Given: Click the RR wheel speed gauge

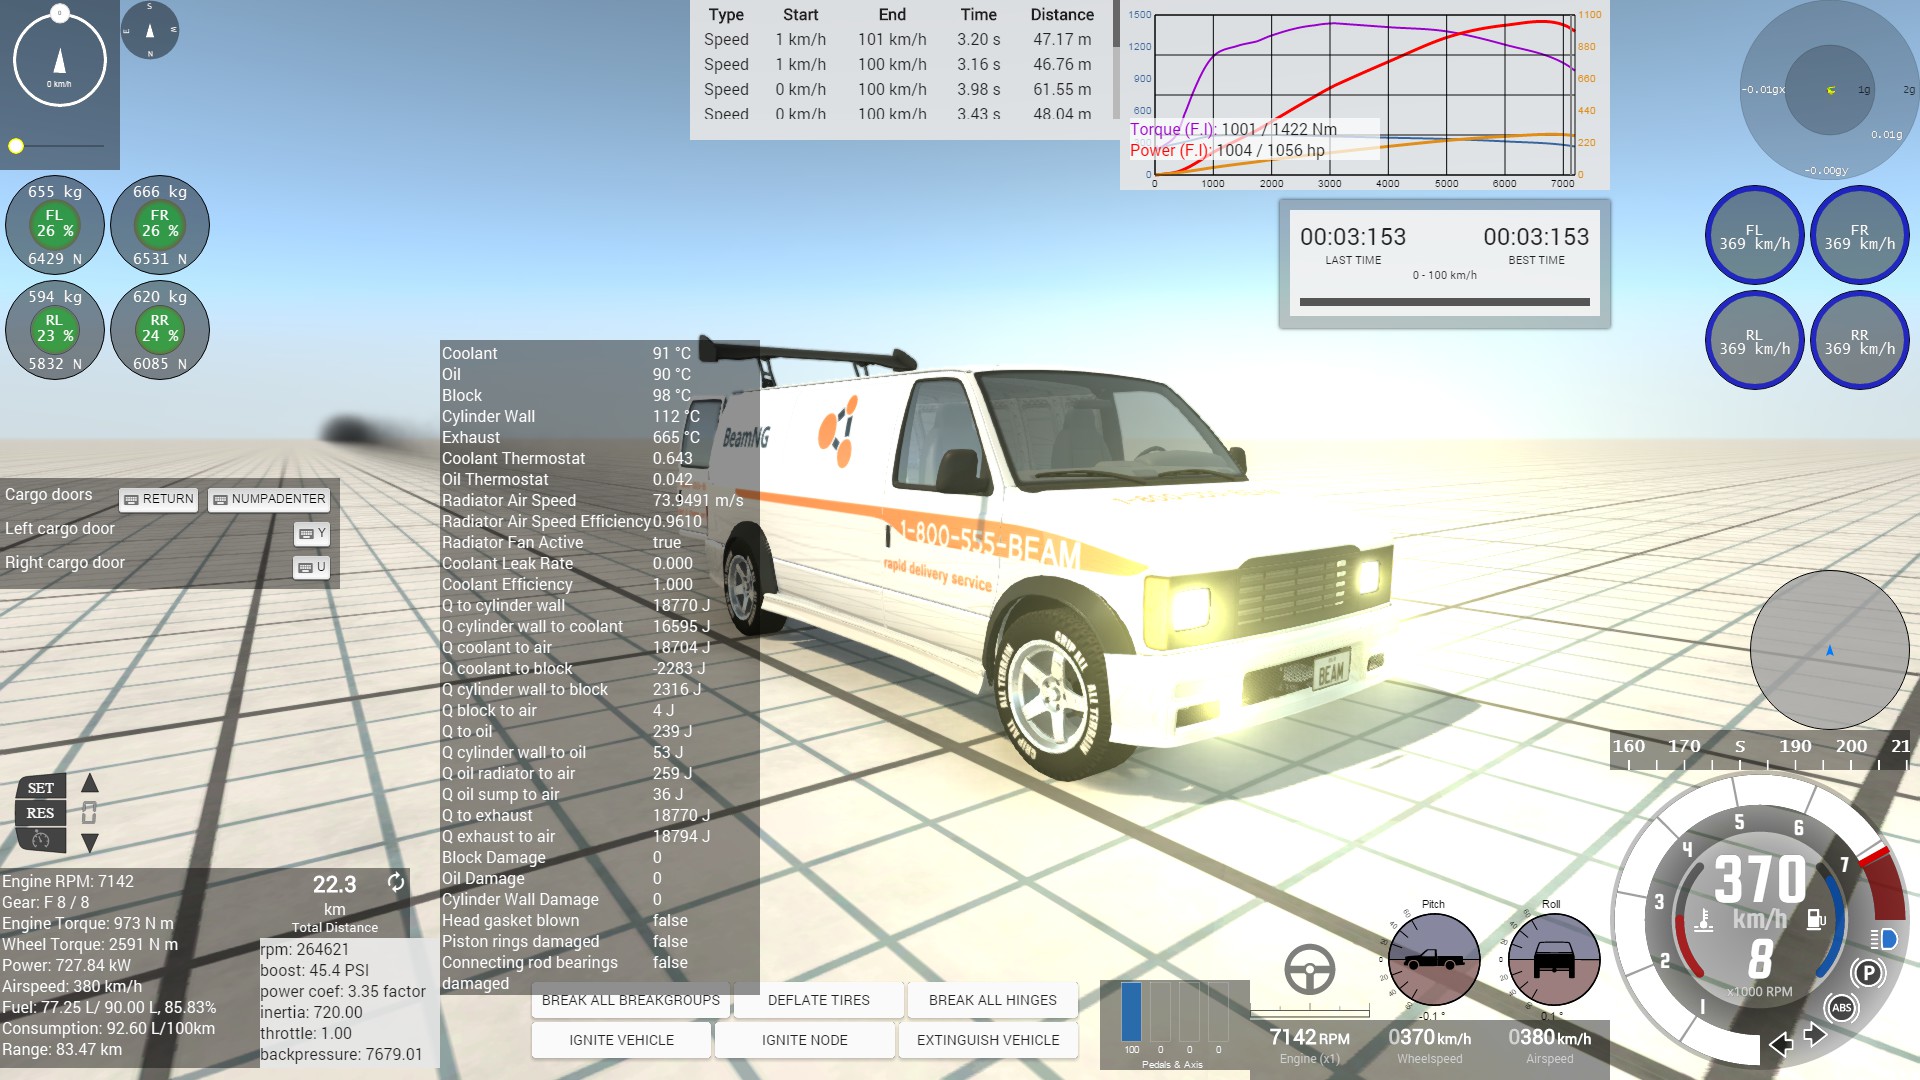Looking at the screenshot, I should coord(1860,341).
